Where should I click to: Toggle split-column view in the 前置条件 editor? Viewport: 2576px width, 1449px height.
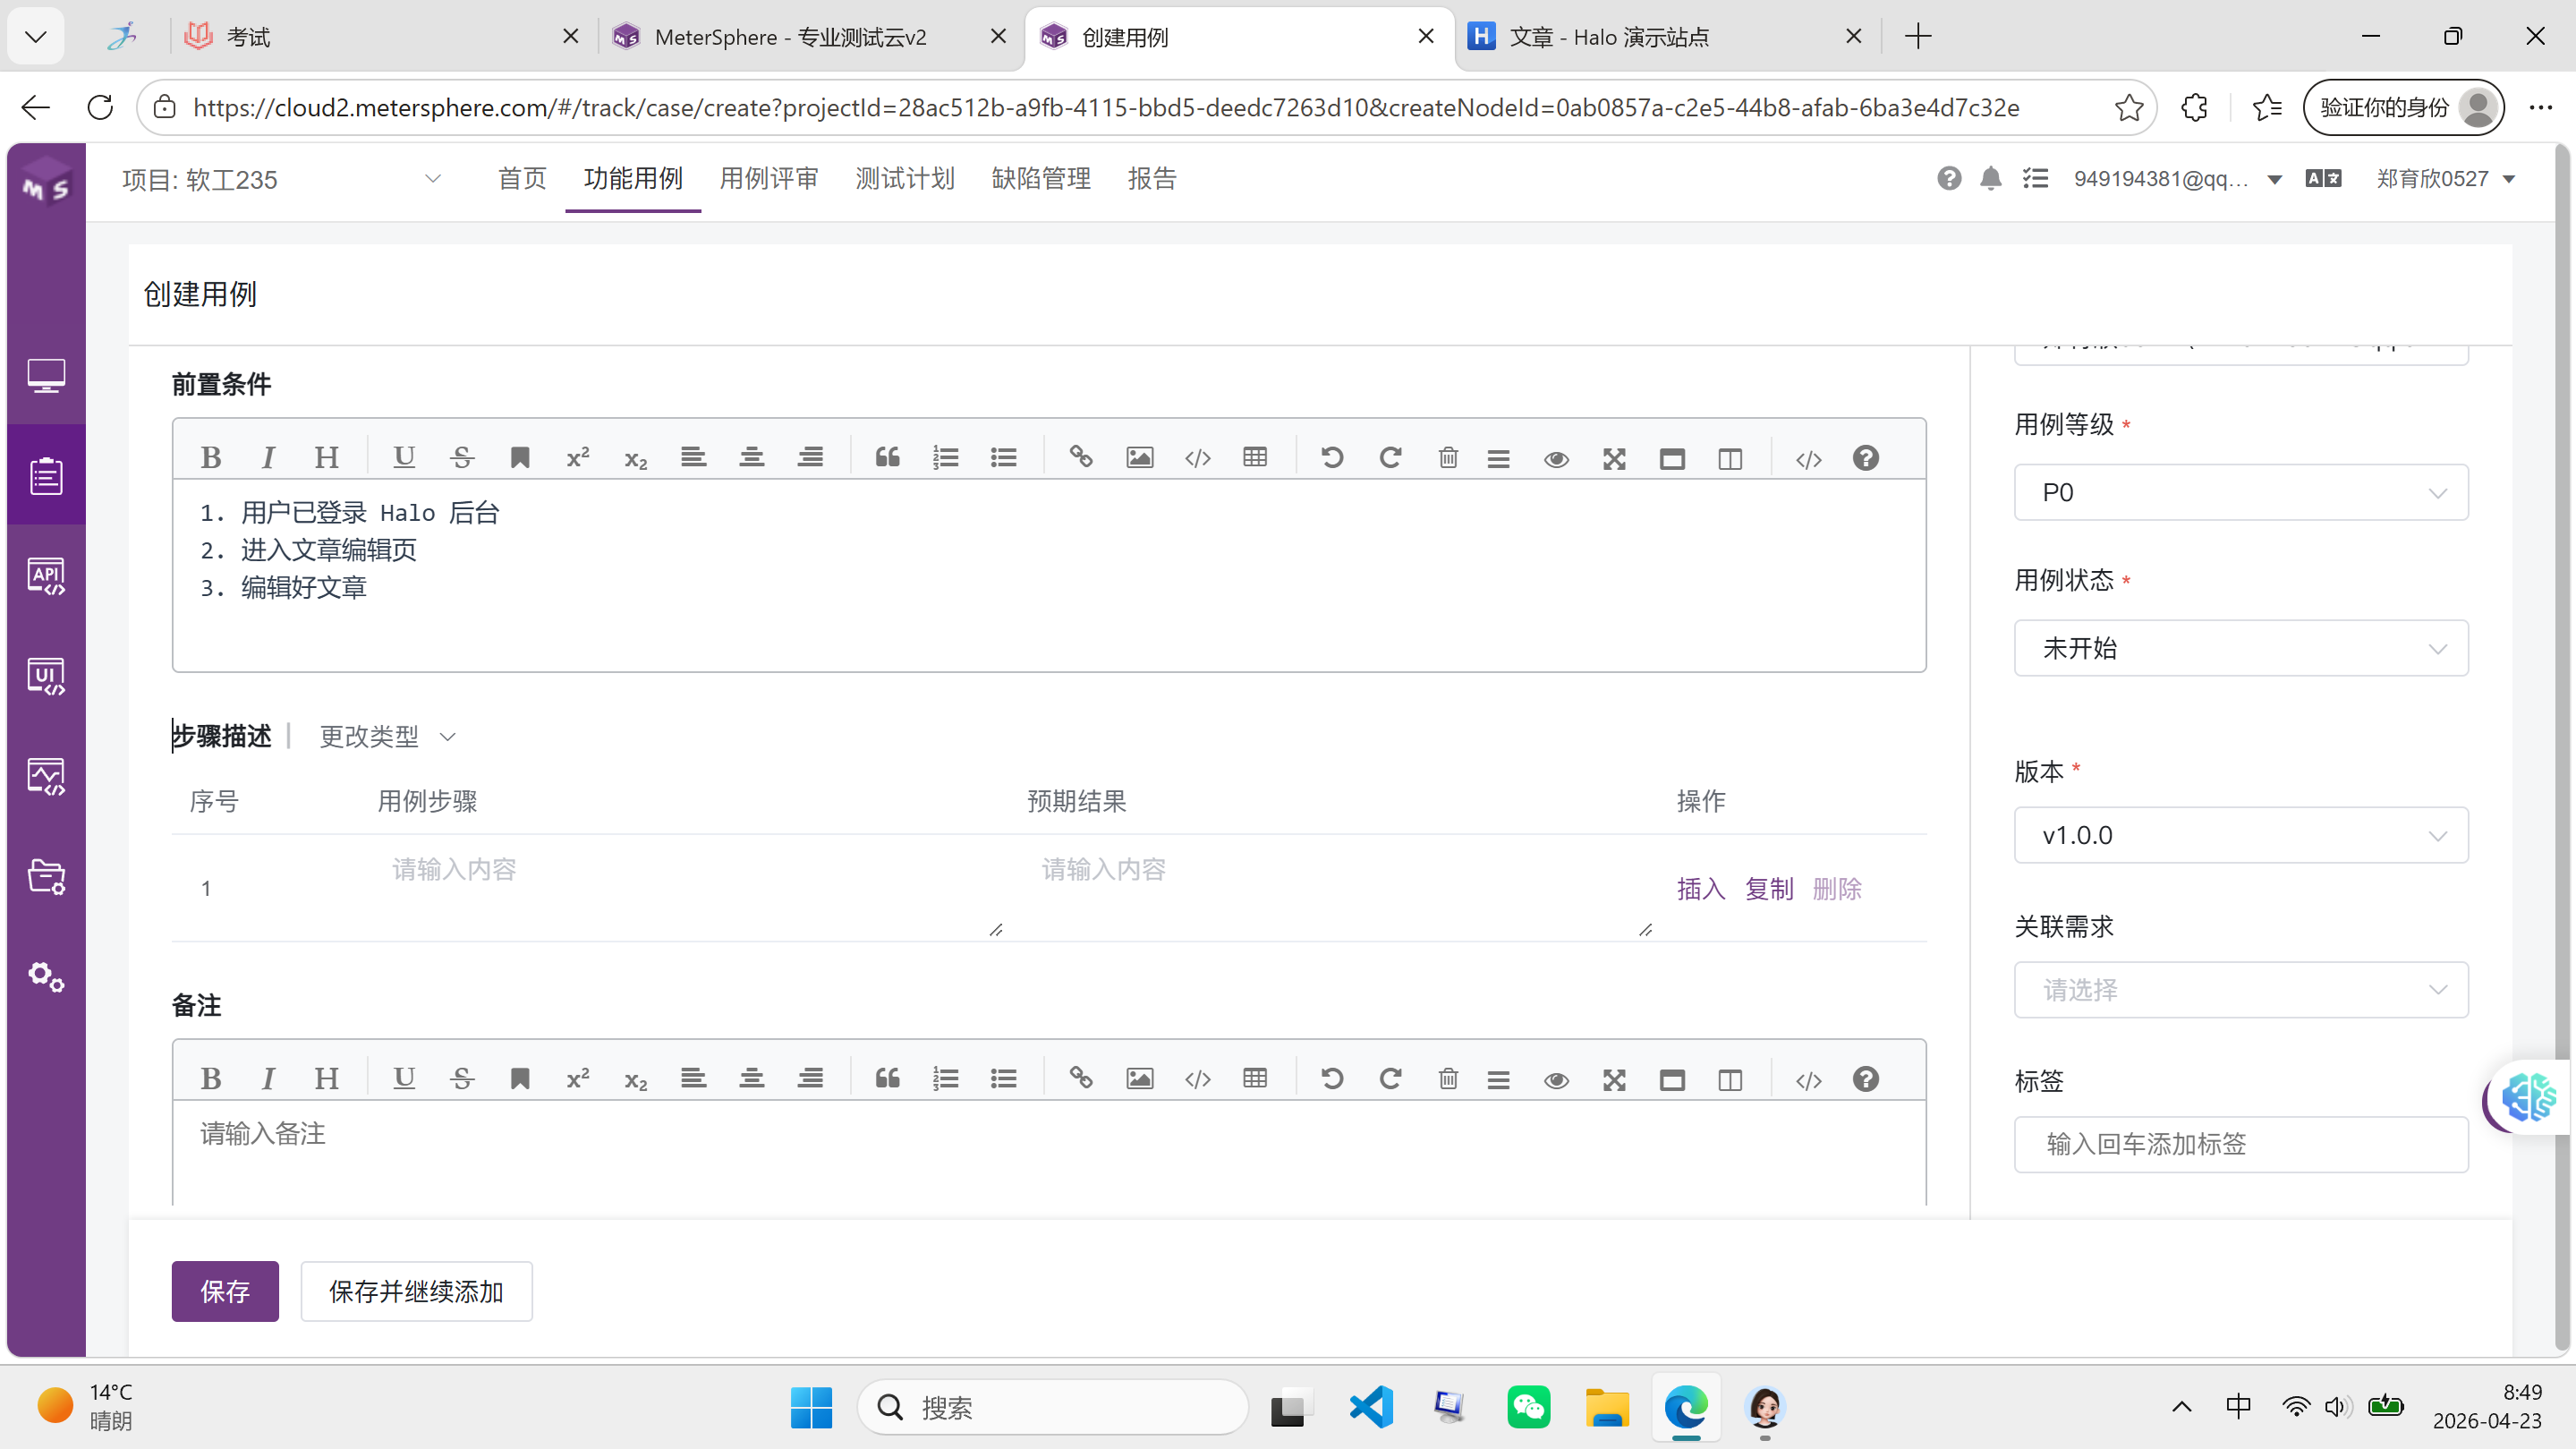point(1730,458)
